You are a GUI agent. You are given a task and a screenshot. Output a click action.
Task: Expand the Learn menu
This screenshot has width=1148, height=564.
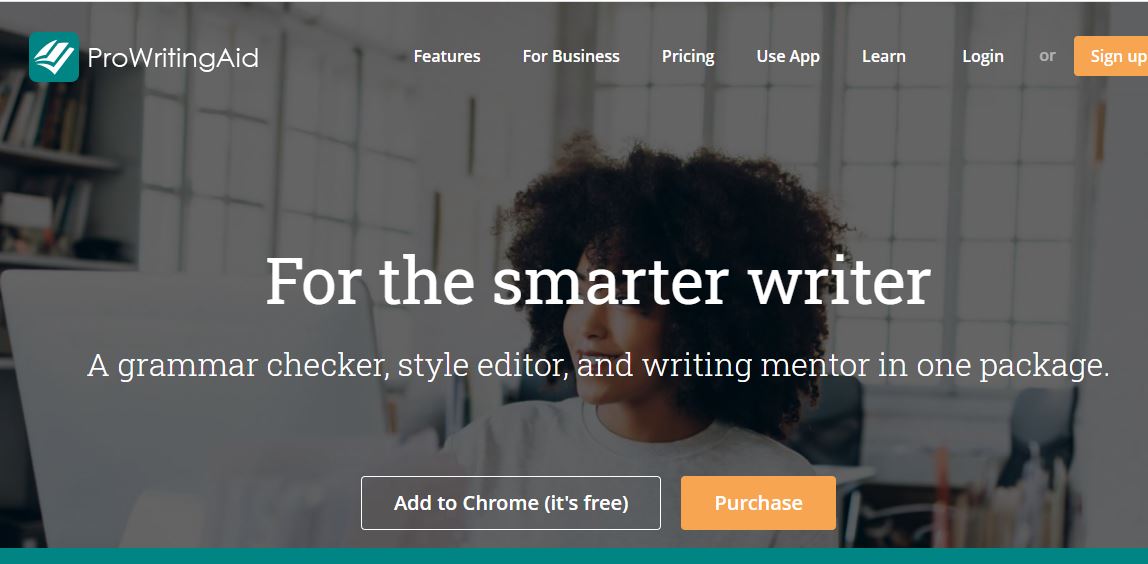[x=884, y=56]
